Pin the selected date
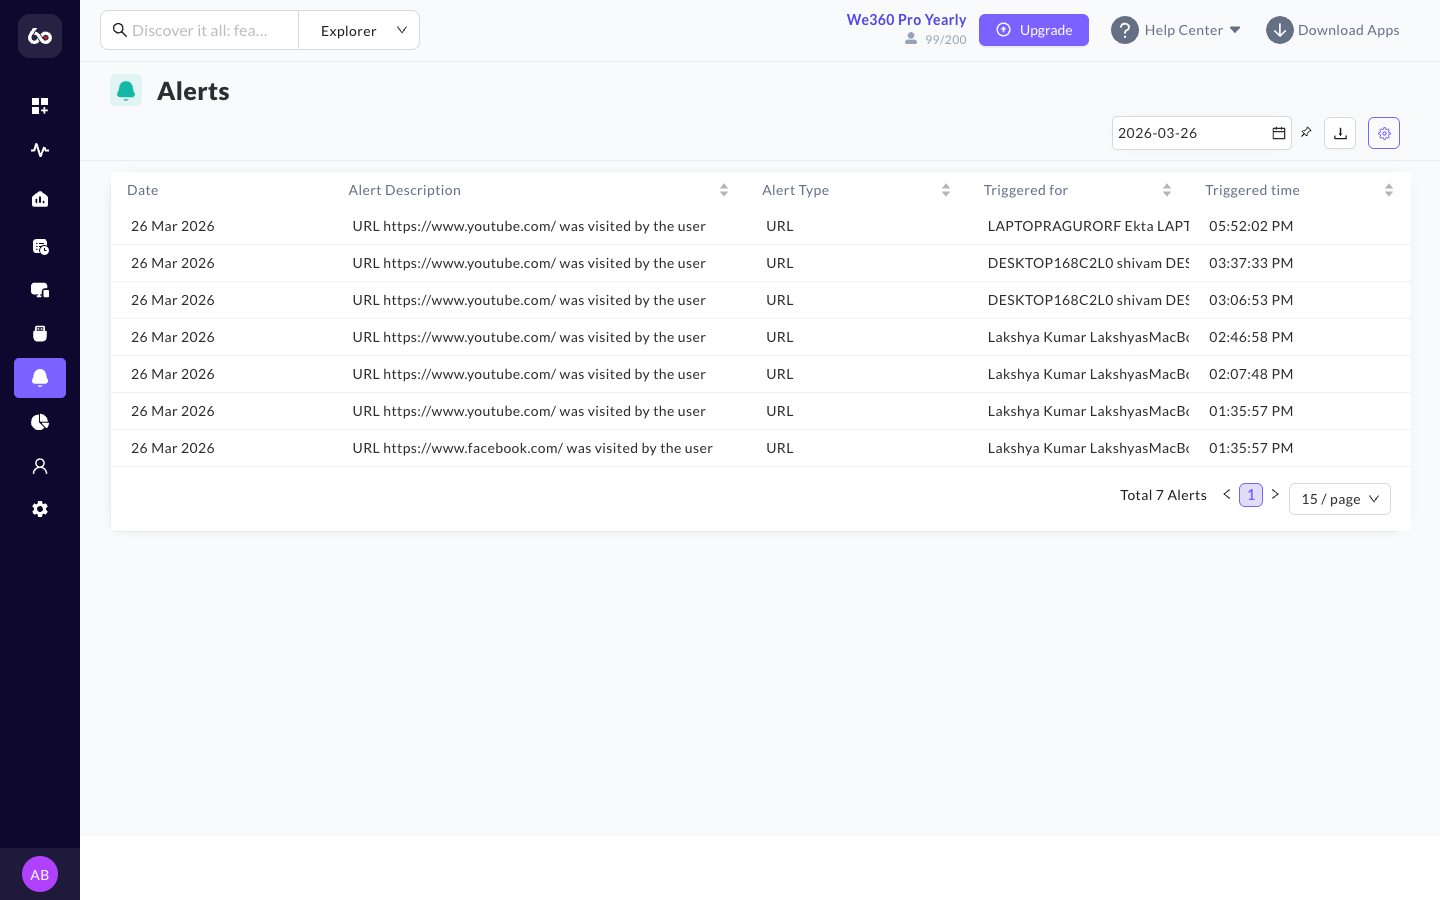The image size is (1440, 900). click(1306, 132)
